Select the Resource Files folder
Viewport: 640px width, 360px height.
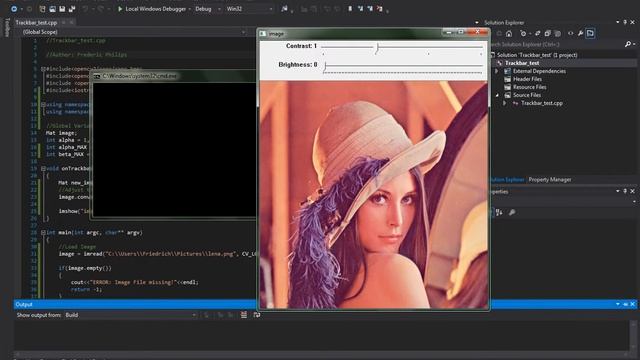[529, 87]
